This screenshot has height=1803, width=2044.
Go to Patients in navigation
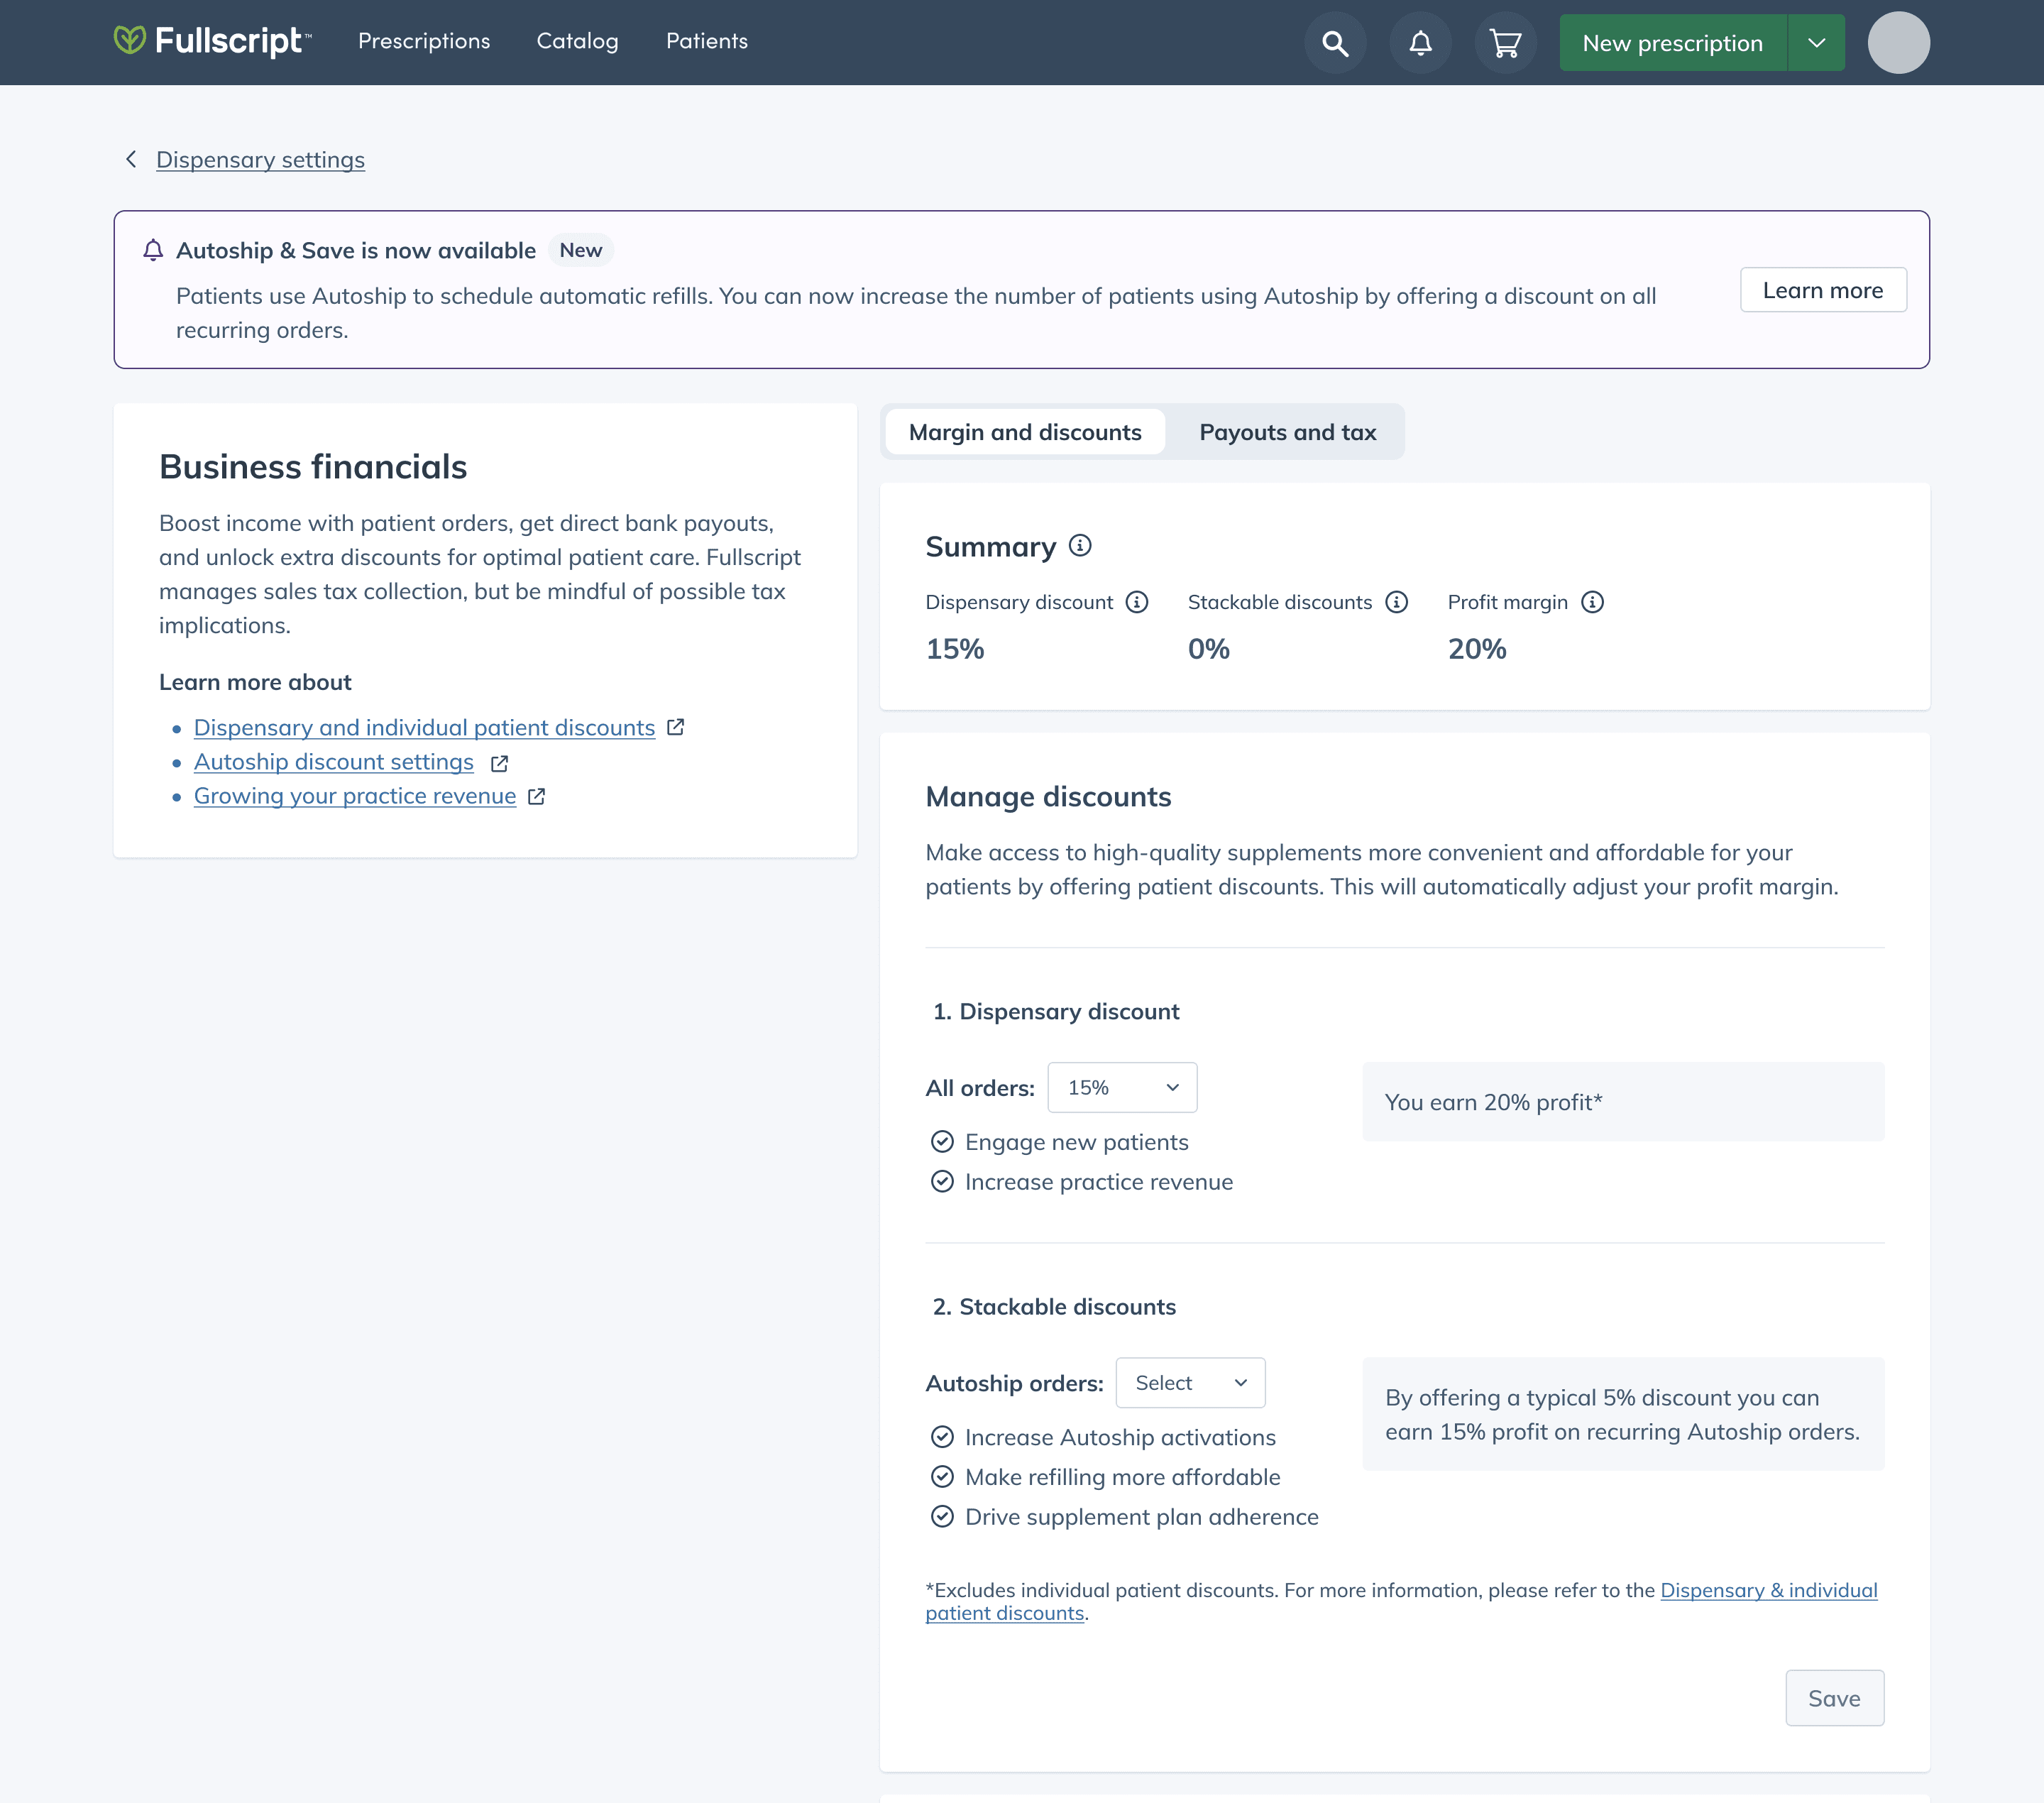[x=706, y=41]
